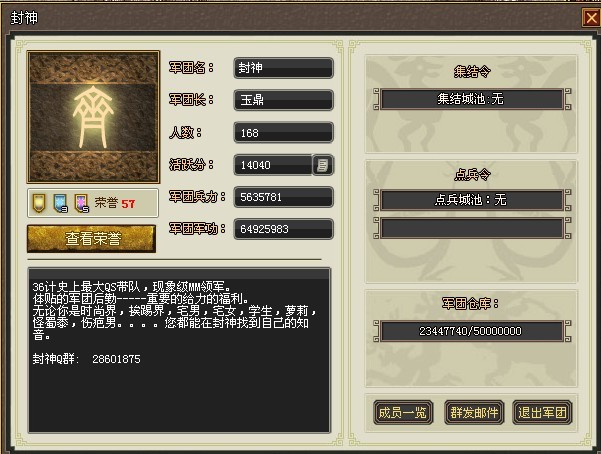
Task: Open the 成员一览 member list
Action: [403, 413]
